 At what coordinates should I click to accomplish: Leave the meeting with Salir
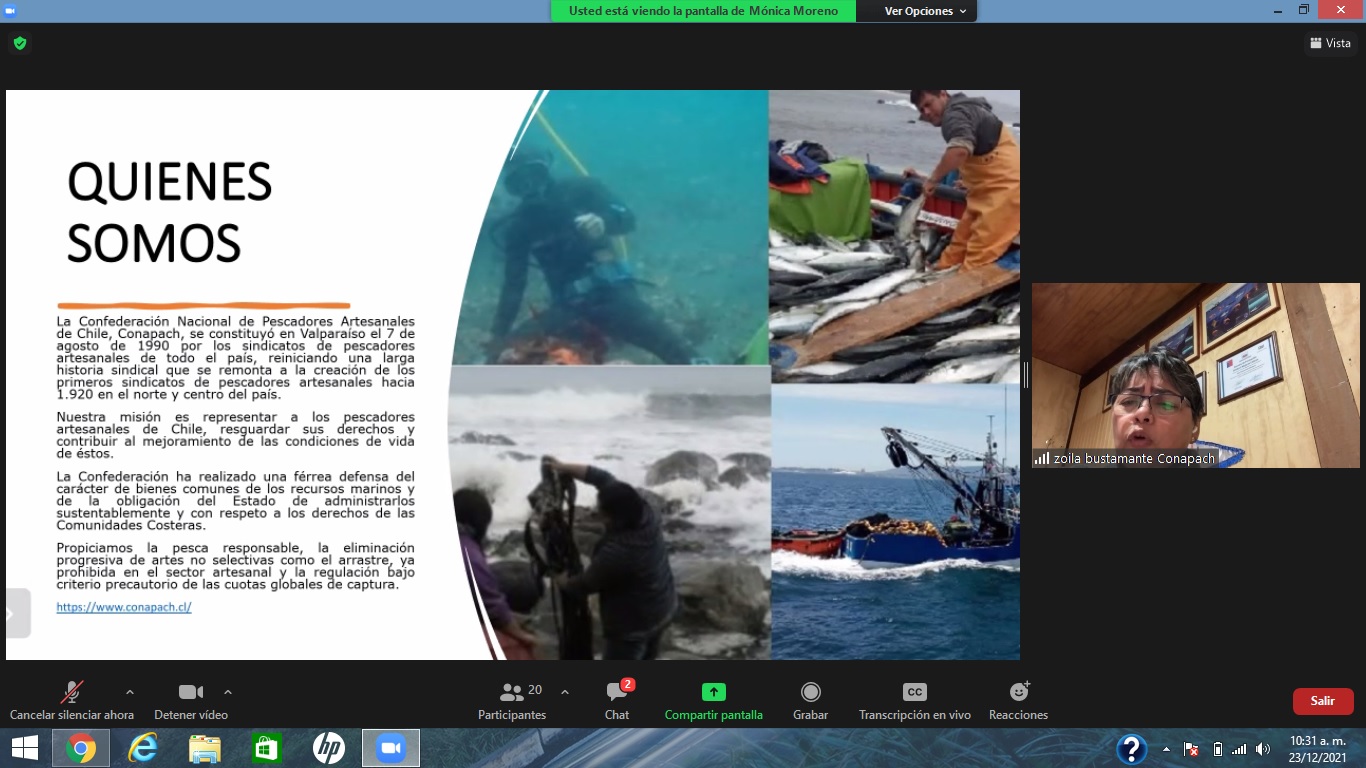point(1323,701)
